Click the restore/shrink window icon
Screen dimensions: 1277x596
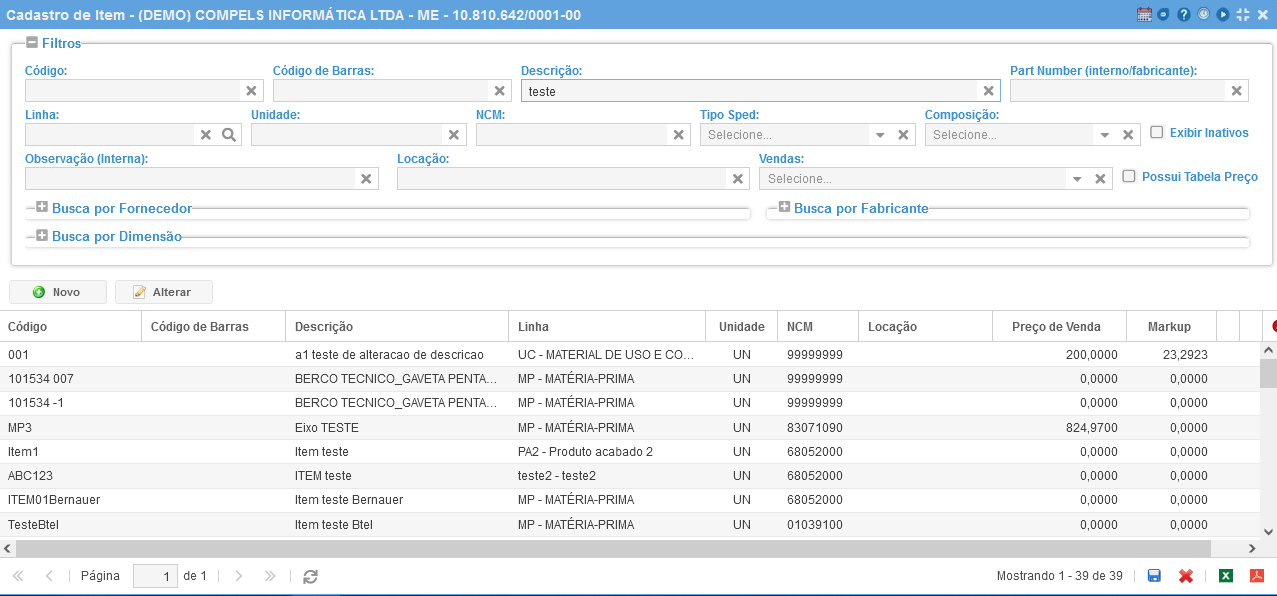click(x=1243, y=15)
